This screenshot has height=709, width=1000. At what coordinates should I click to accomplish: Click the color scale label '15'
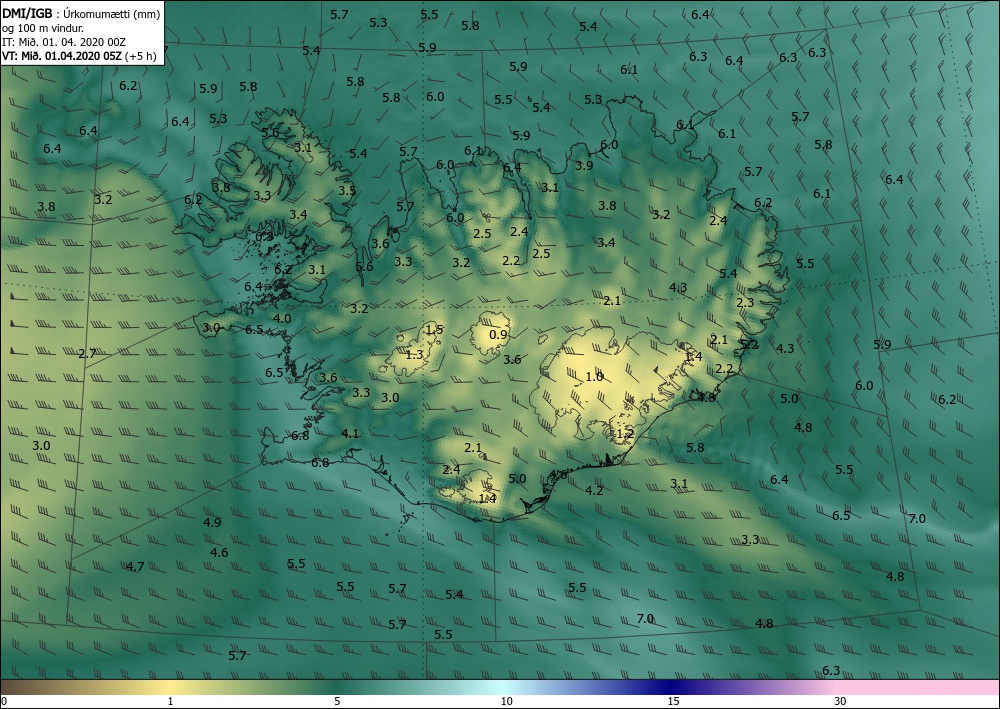pos(673,702)
